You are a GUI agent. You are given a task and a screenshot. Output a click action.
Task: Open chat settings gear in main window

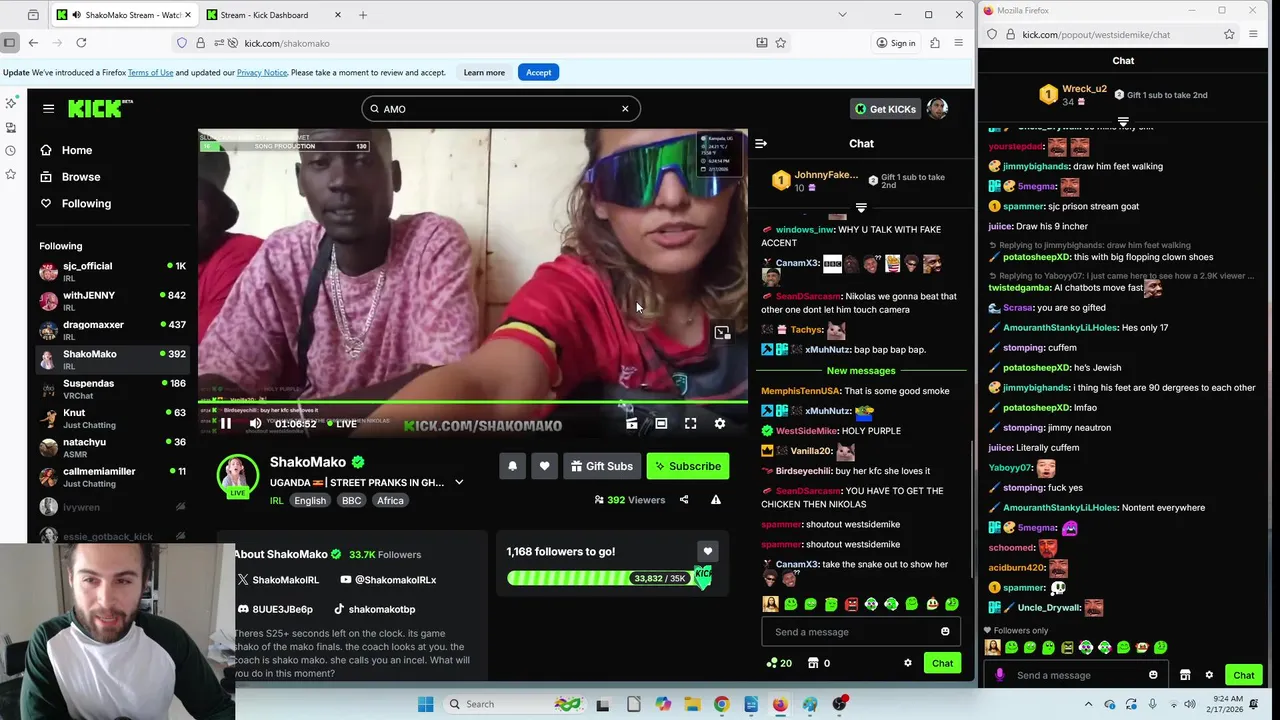[908, 663]
